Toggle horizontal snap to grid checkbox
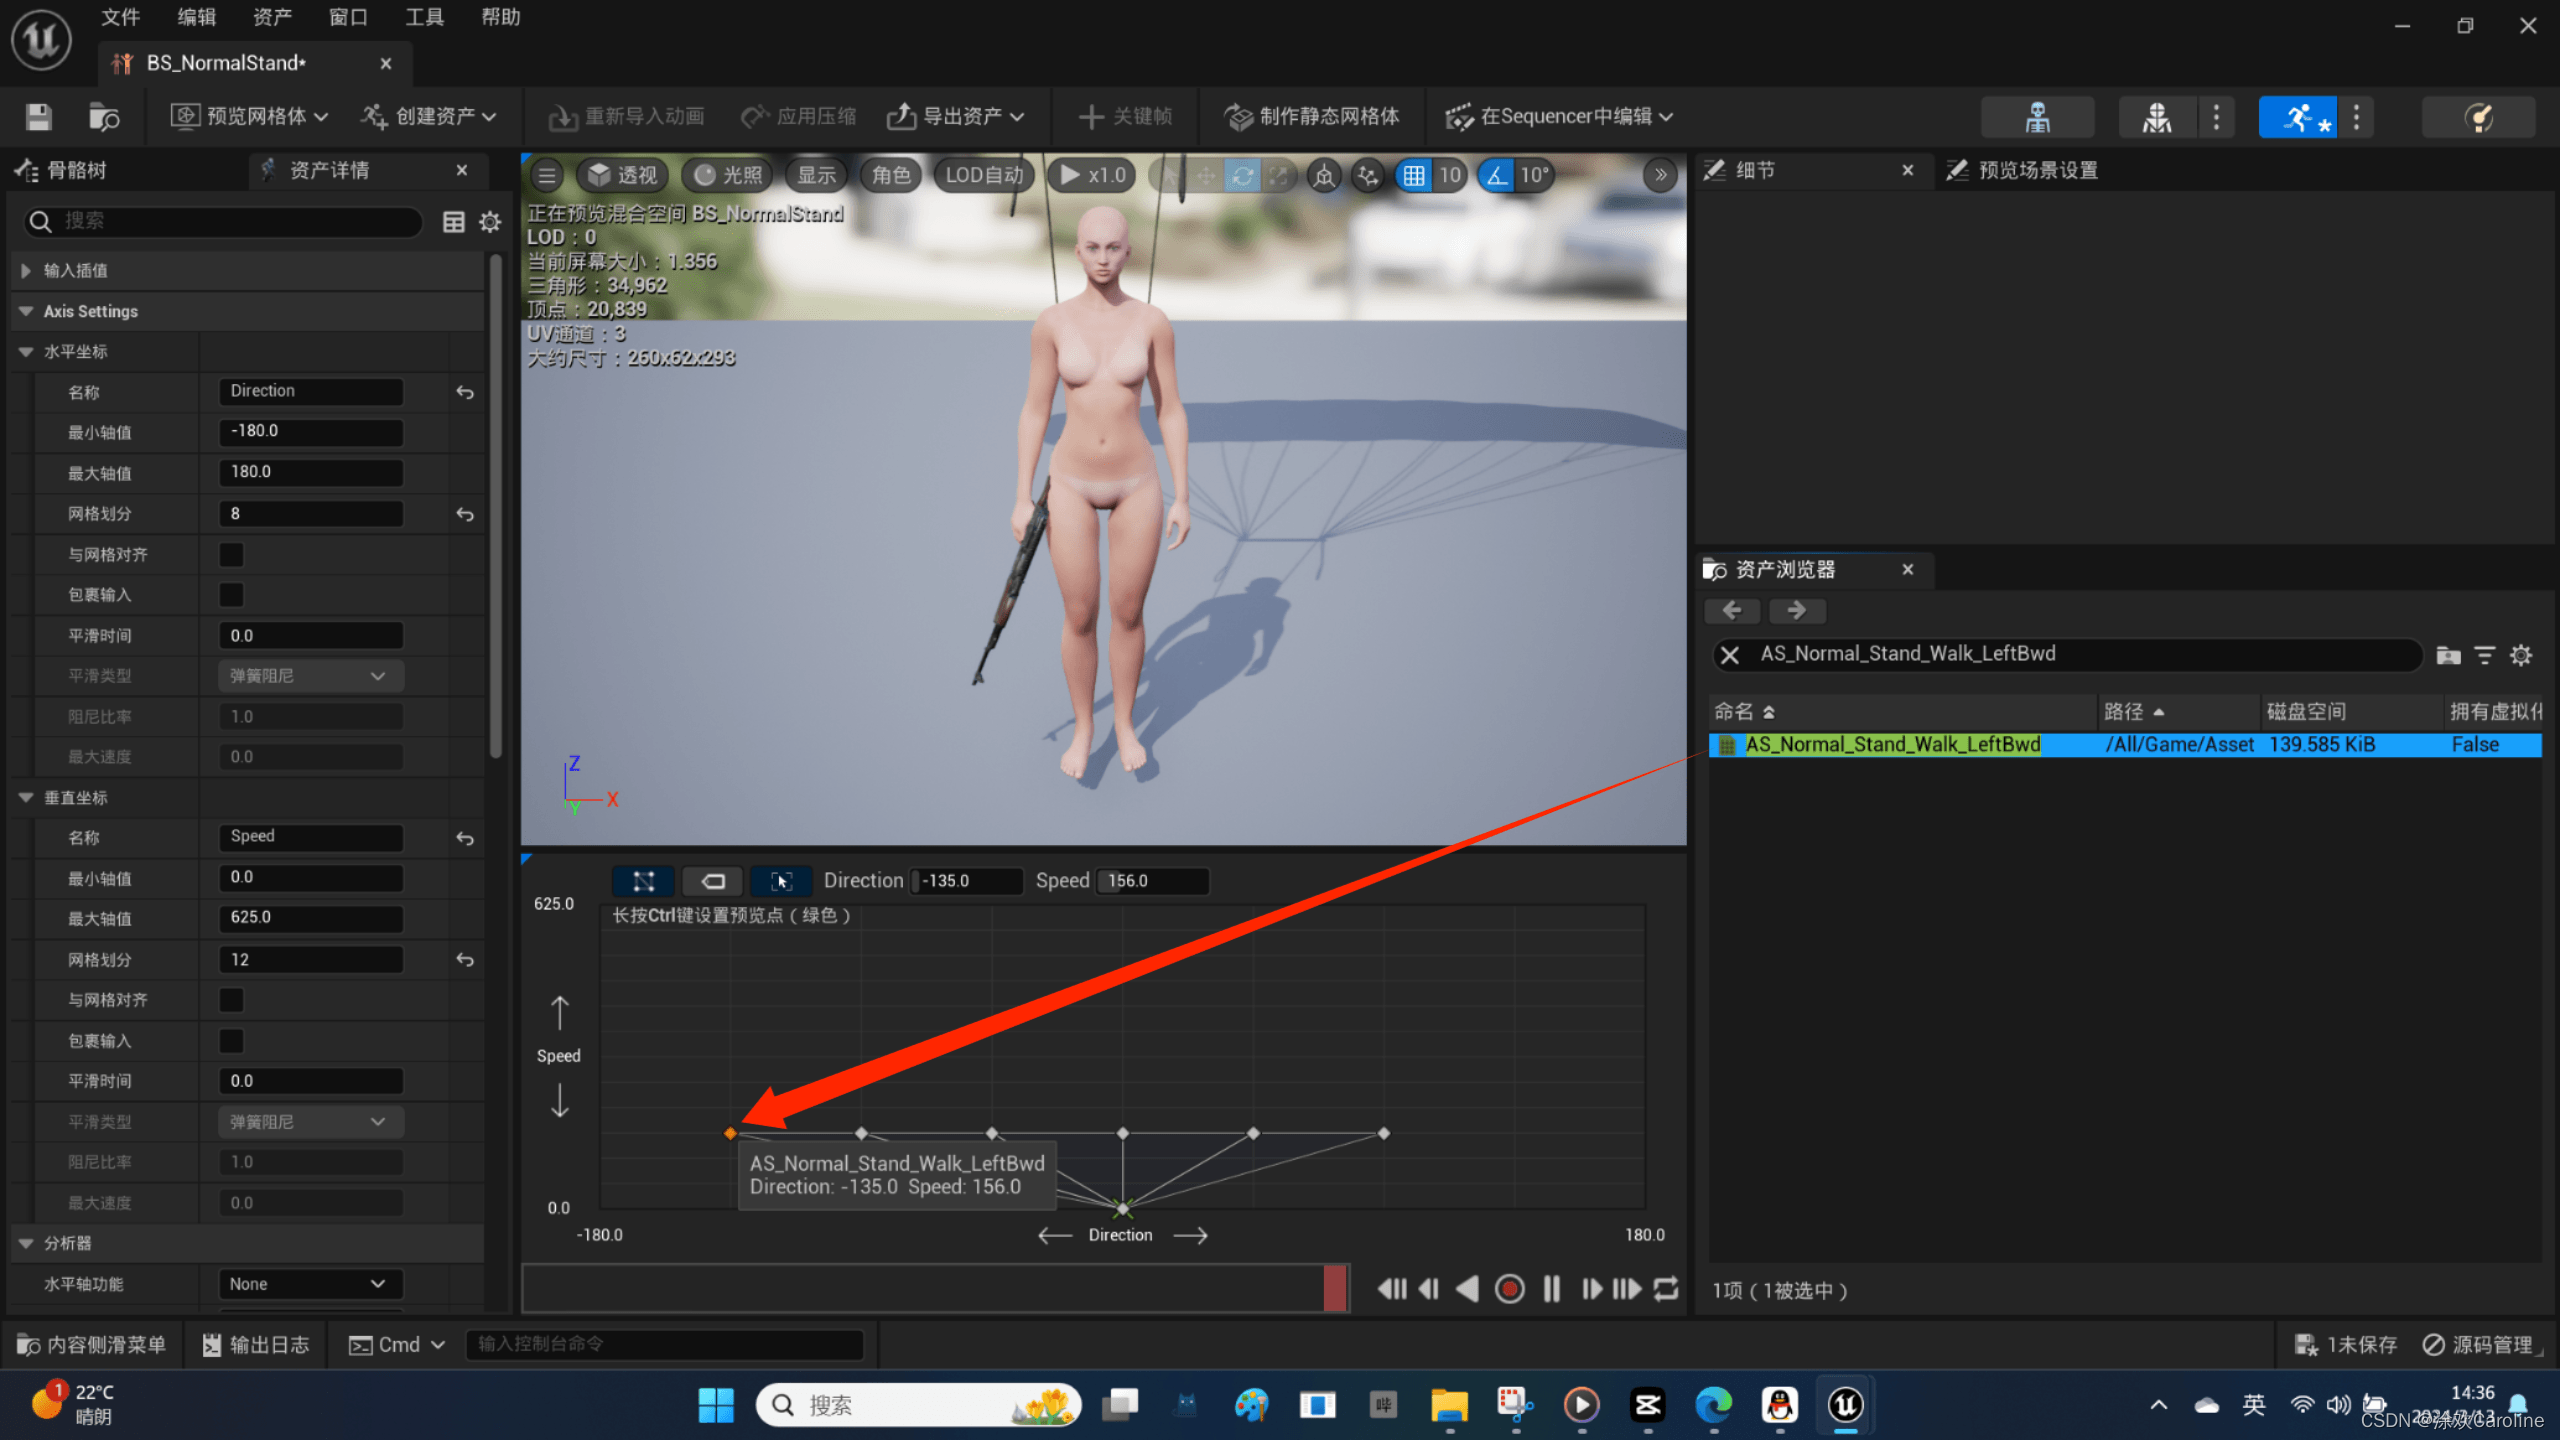 [x=231, y=554]
